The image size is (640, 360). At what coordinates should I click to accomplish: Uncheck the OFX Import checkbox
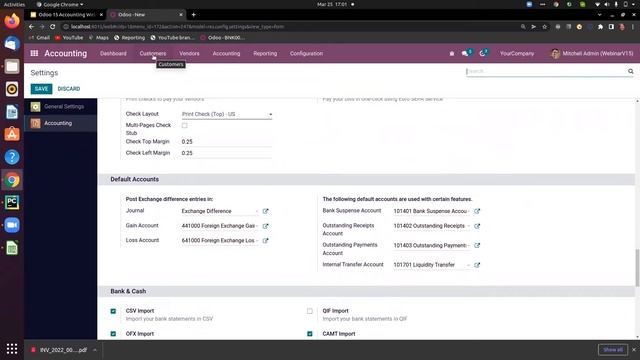coord(113,334)
